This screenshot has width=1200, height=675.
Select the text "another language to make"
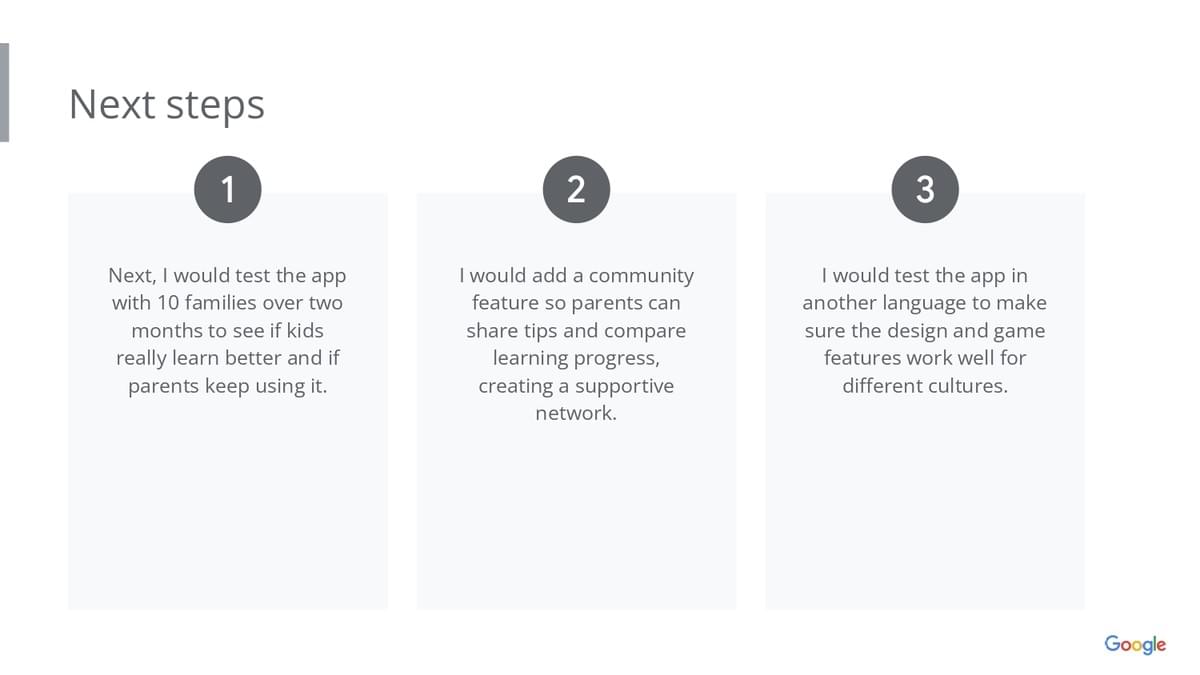(925, 303)
